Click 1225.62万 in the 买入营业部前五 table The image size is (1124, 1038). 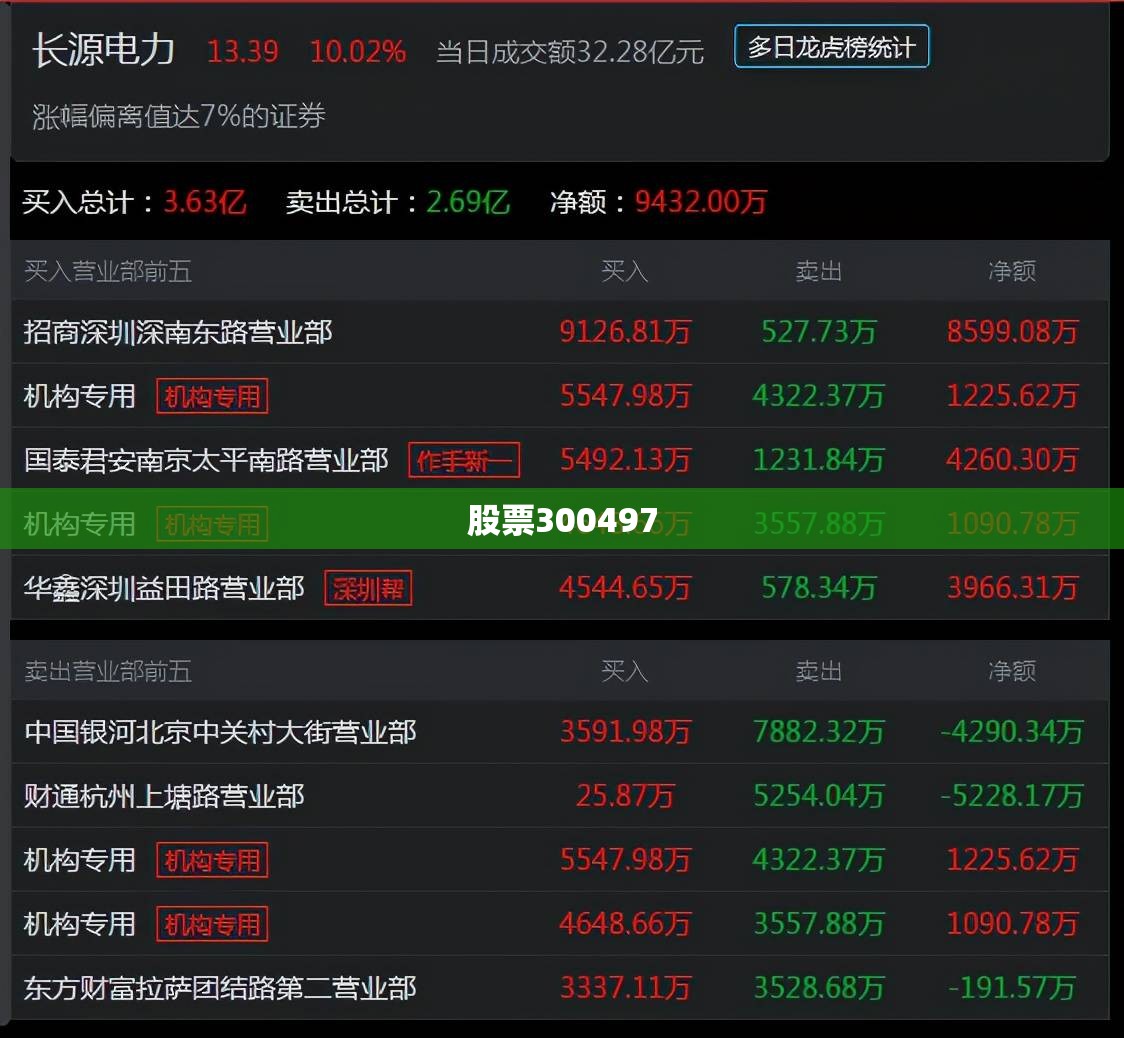click(1012, 396)
